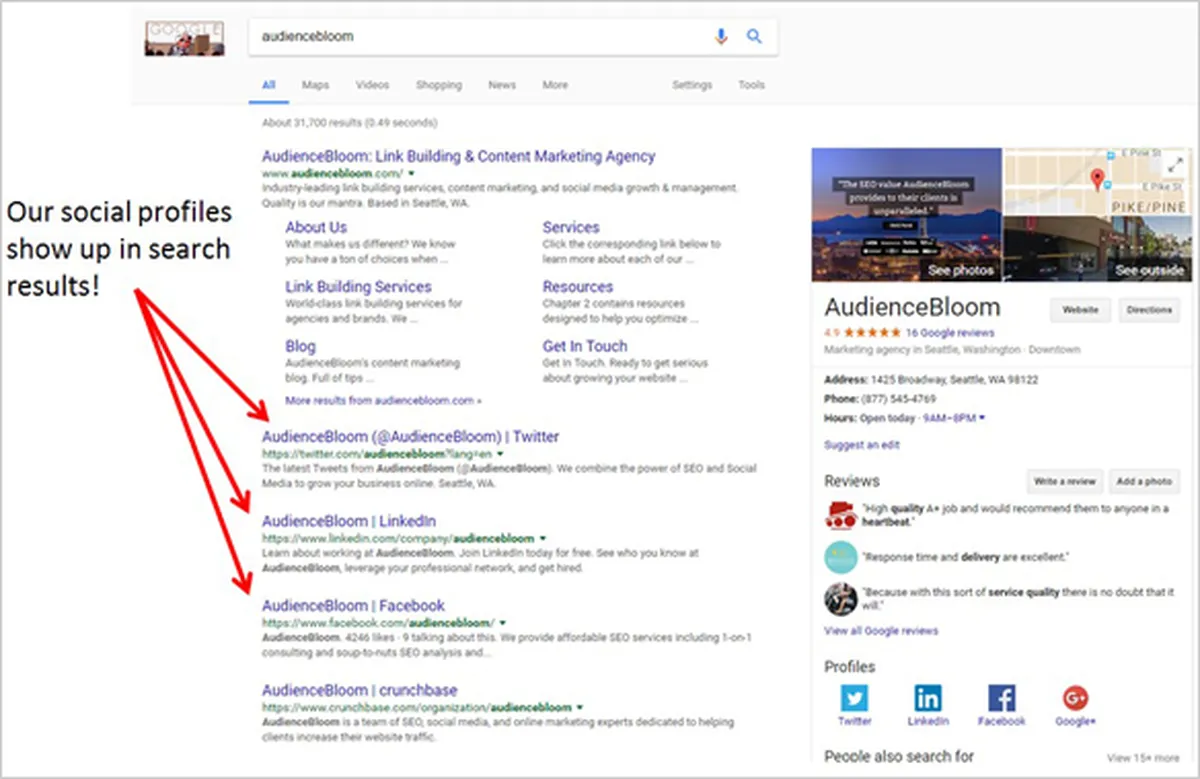The width and height of the screenshot is (1200, 779).
Task: Click the Add a photo button
Action: (x=1144, y=481)
